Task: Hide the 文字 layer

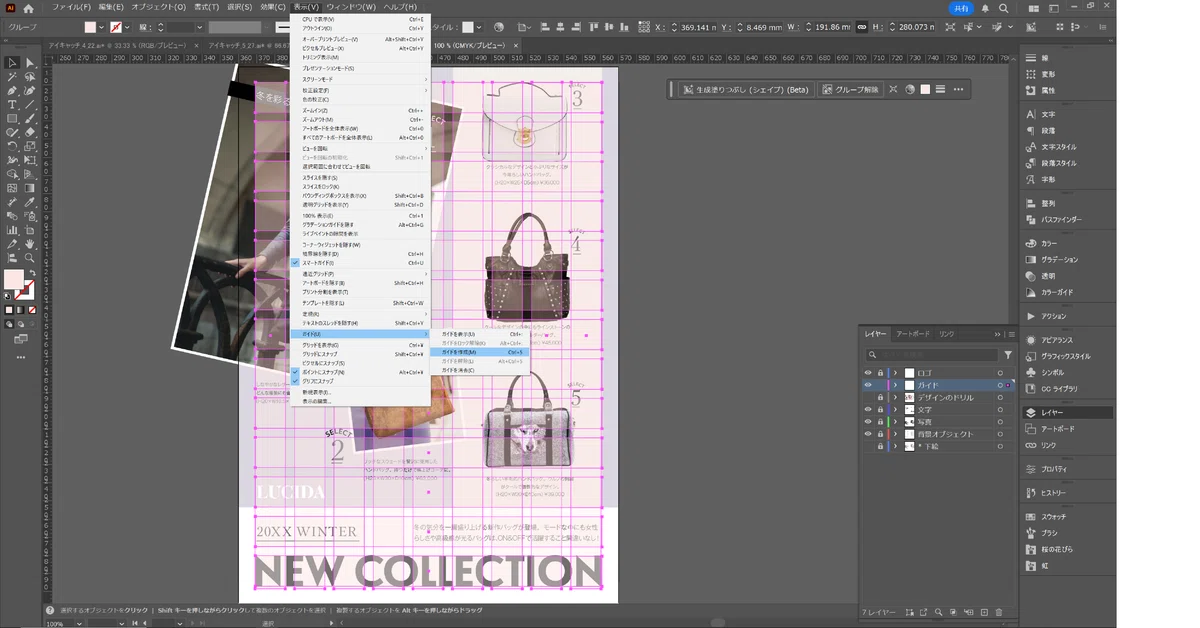Action: 868,410
